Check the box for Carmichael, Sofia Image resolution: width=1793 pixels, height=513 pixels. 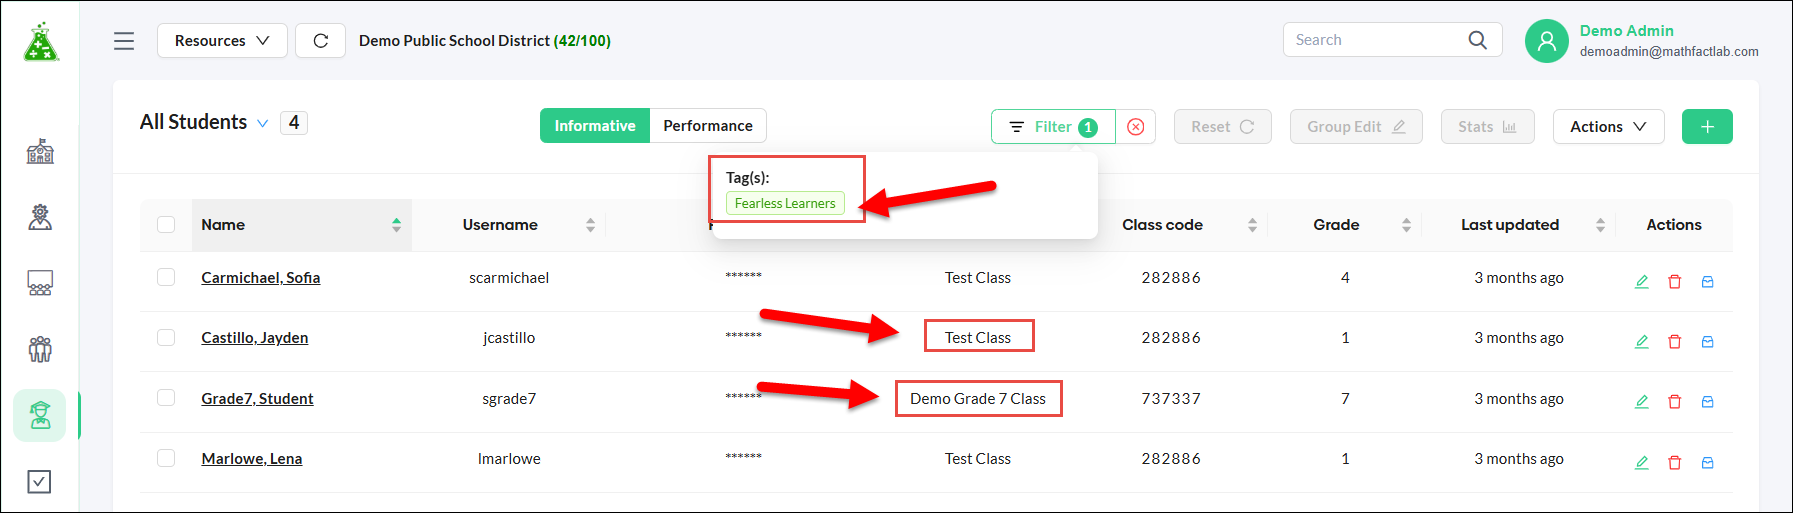(x=166, y=277)
